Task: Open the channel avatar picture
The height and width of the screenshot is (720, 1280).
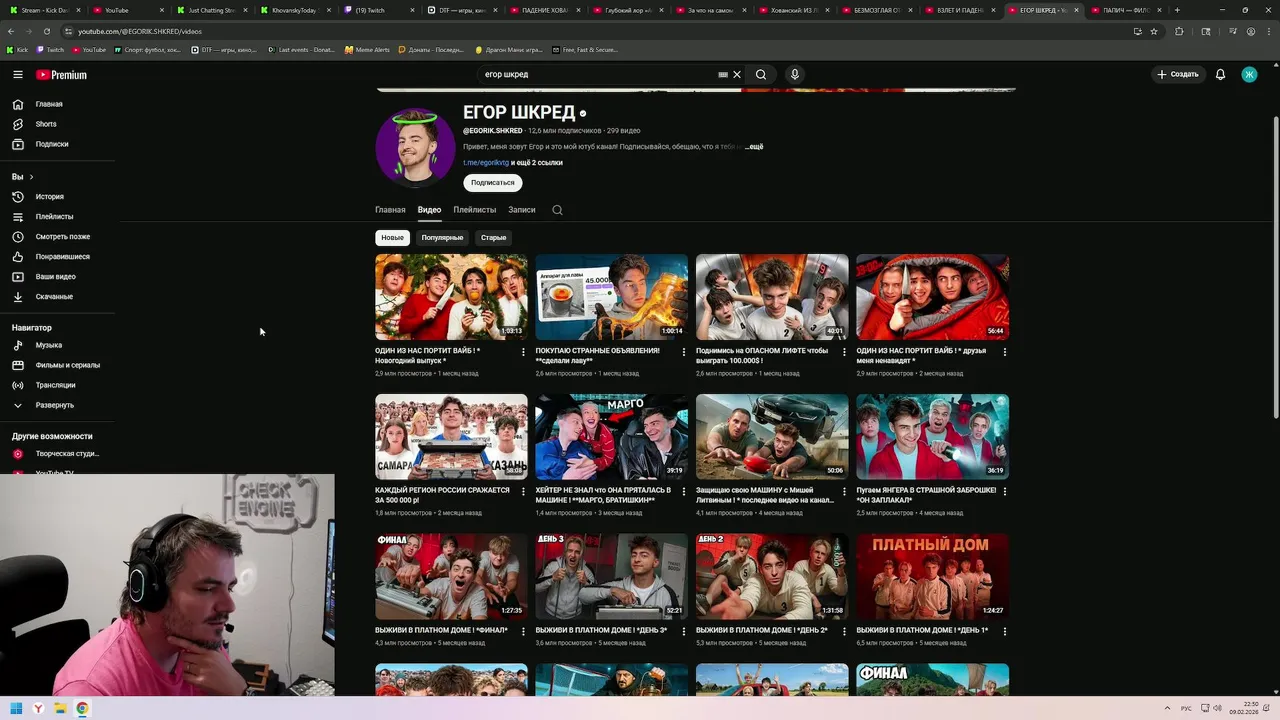Action: [415, 147]
